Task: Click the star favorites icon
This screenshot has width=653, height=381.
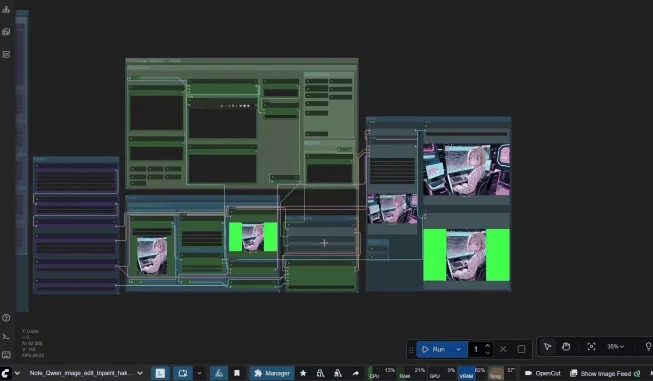Action: [303, 373]
